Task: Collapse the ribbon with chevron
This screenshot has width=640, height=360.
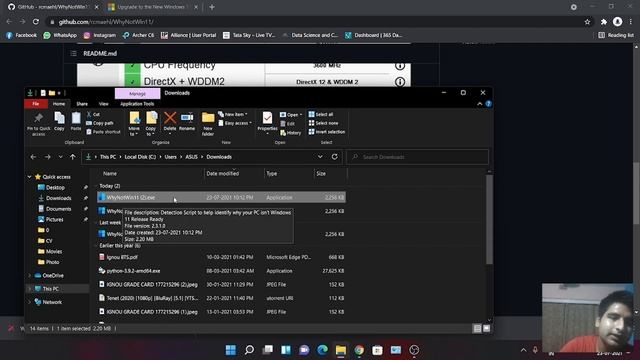Action: coord(480,104)
